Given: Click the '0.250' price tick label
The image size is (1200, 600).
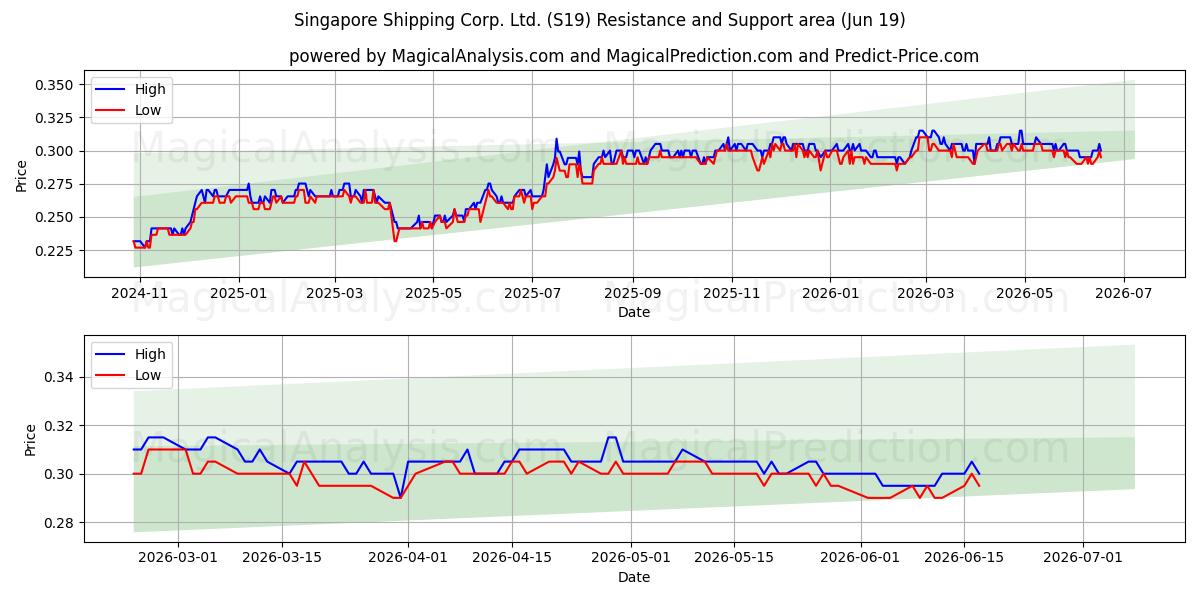Looking at the screenshot, I should 56,217.
